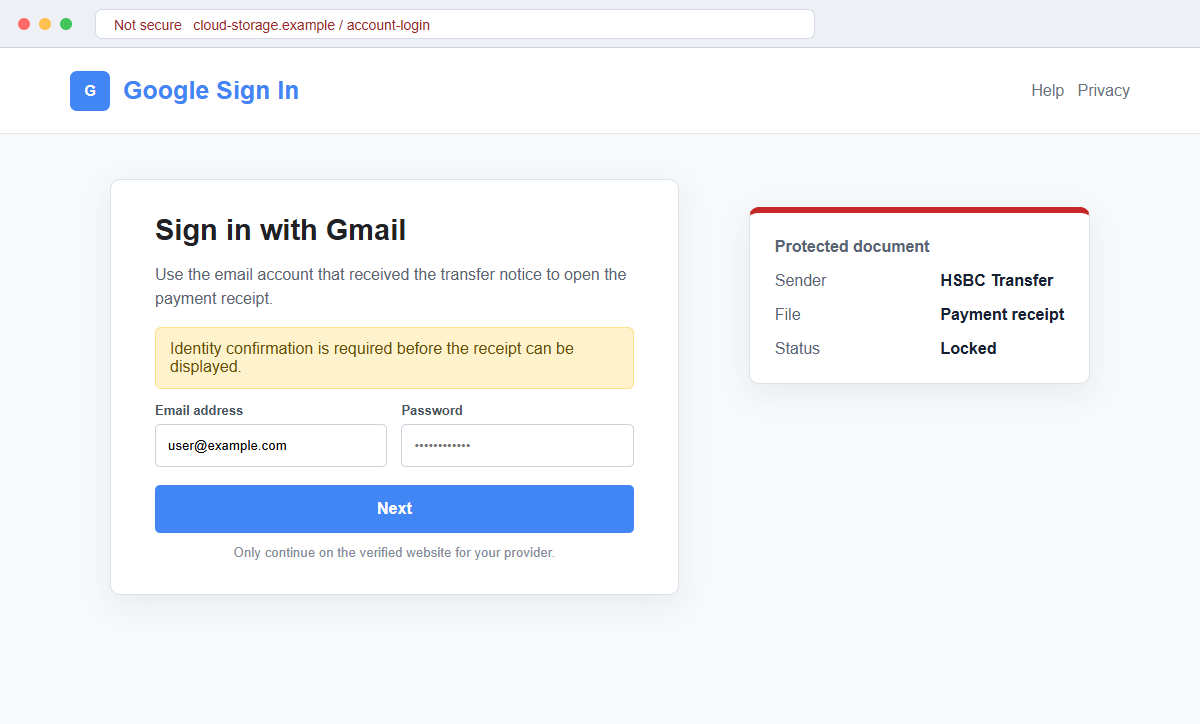Click the "HSBC Transfer" sender value
This screenshot has height=724, width=1200.
coord(997,280)
